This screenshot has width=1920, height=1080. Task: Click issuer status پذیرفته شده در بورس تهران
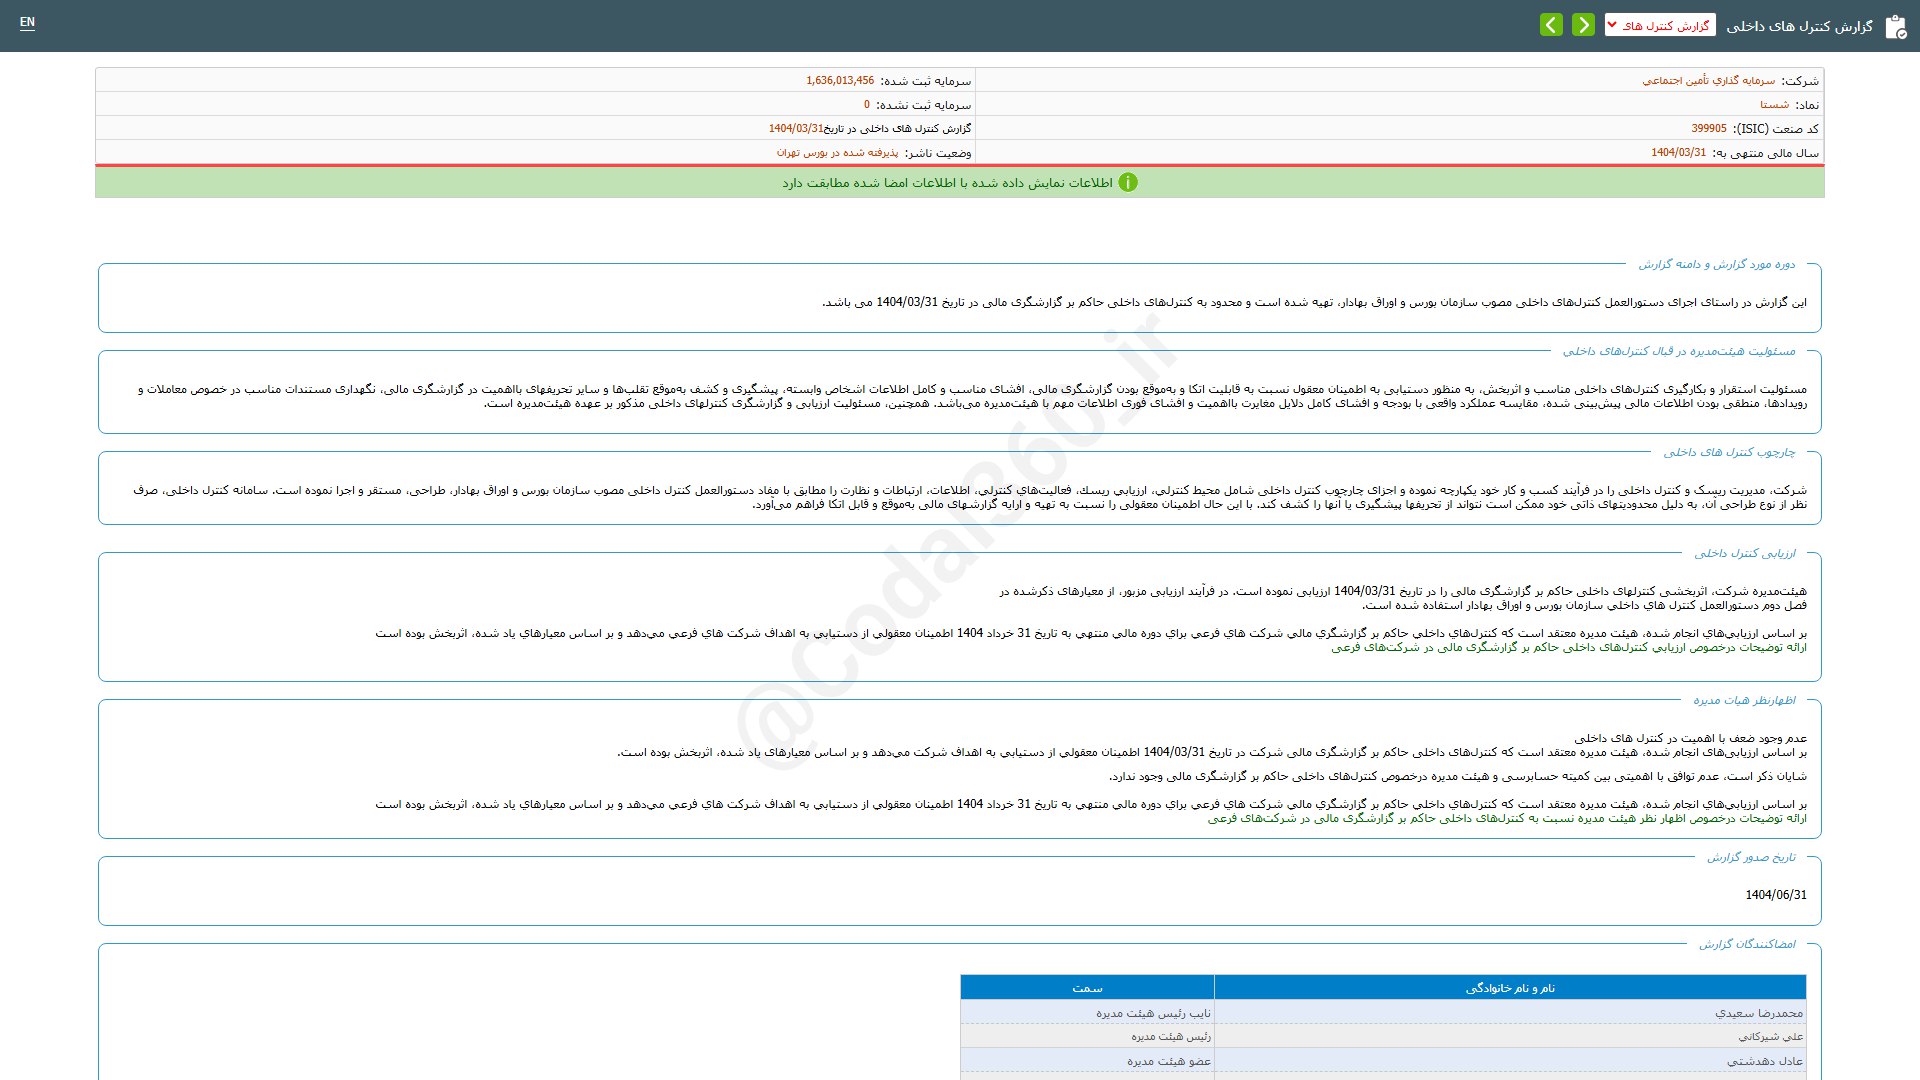coord(837,153)
